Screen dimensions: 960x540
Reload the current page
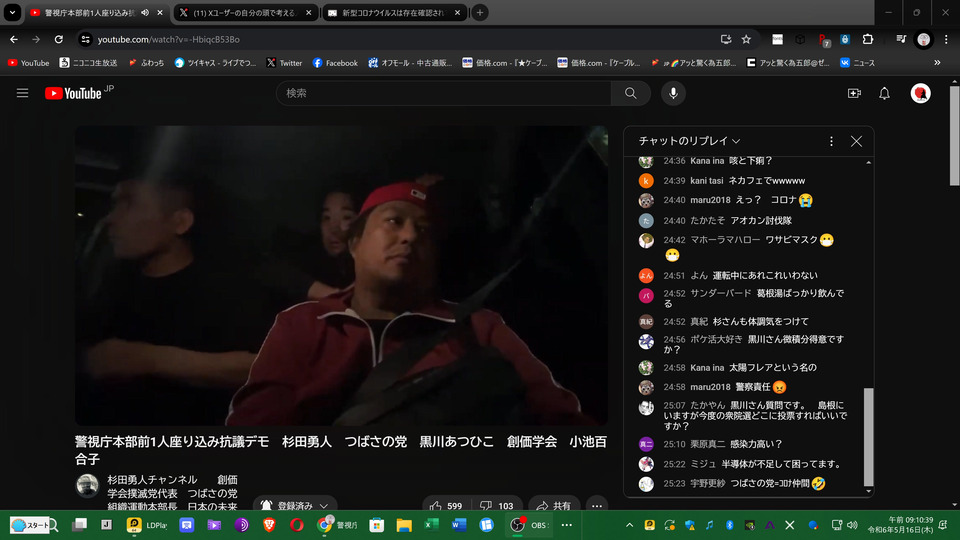tap(59, 39)
